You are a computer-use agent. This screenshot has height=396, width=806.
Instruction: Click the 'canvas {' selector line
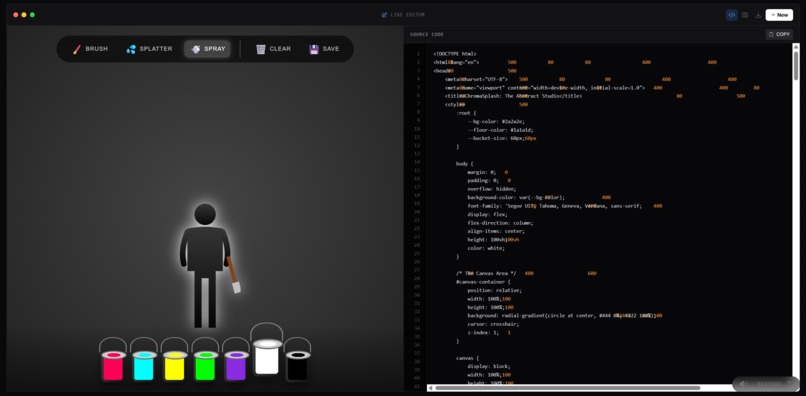[x=467, y=358]
